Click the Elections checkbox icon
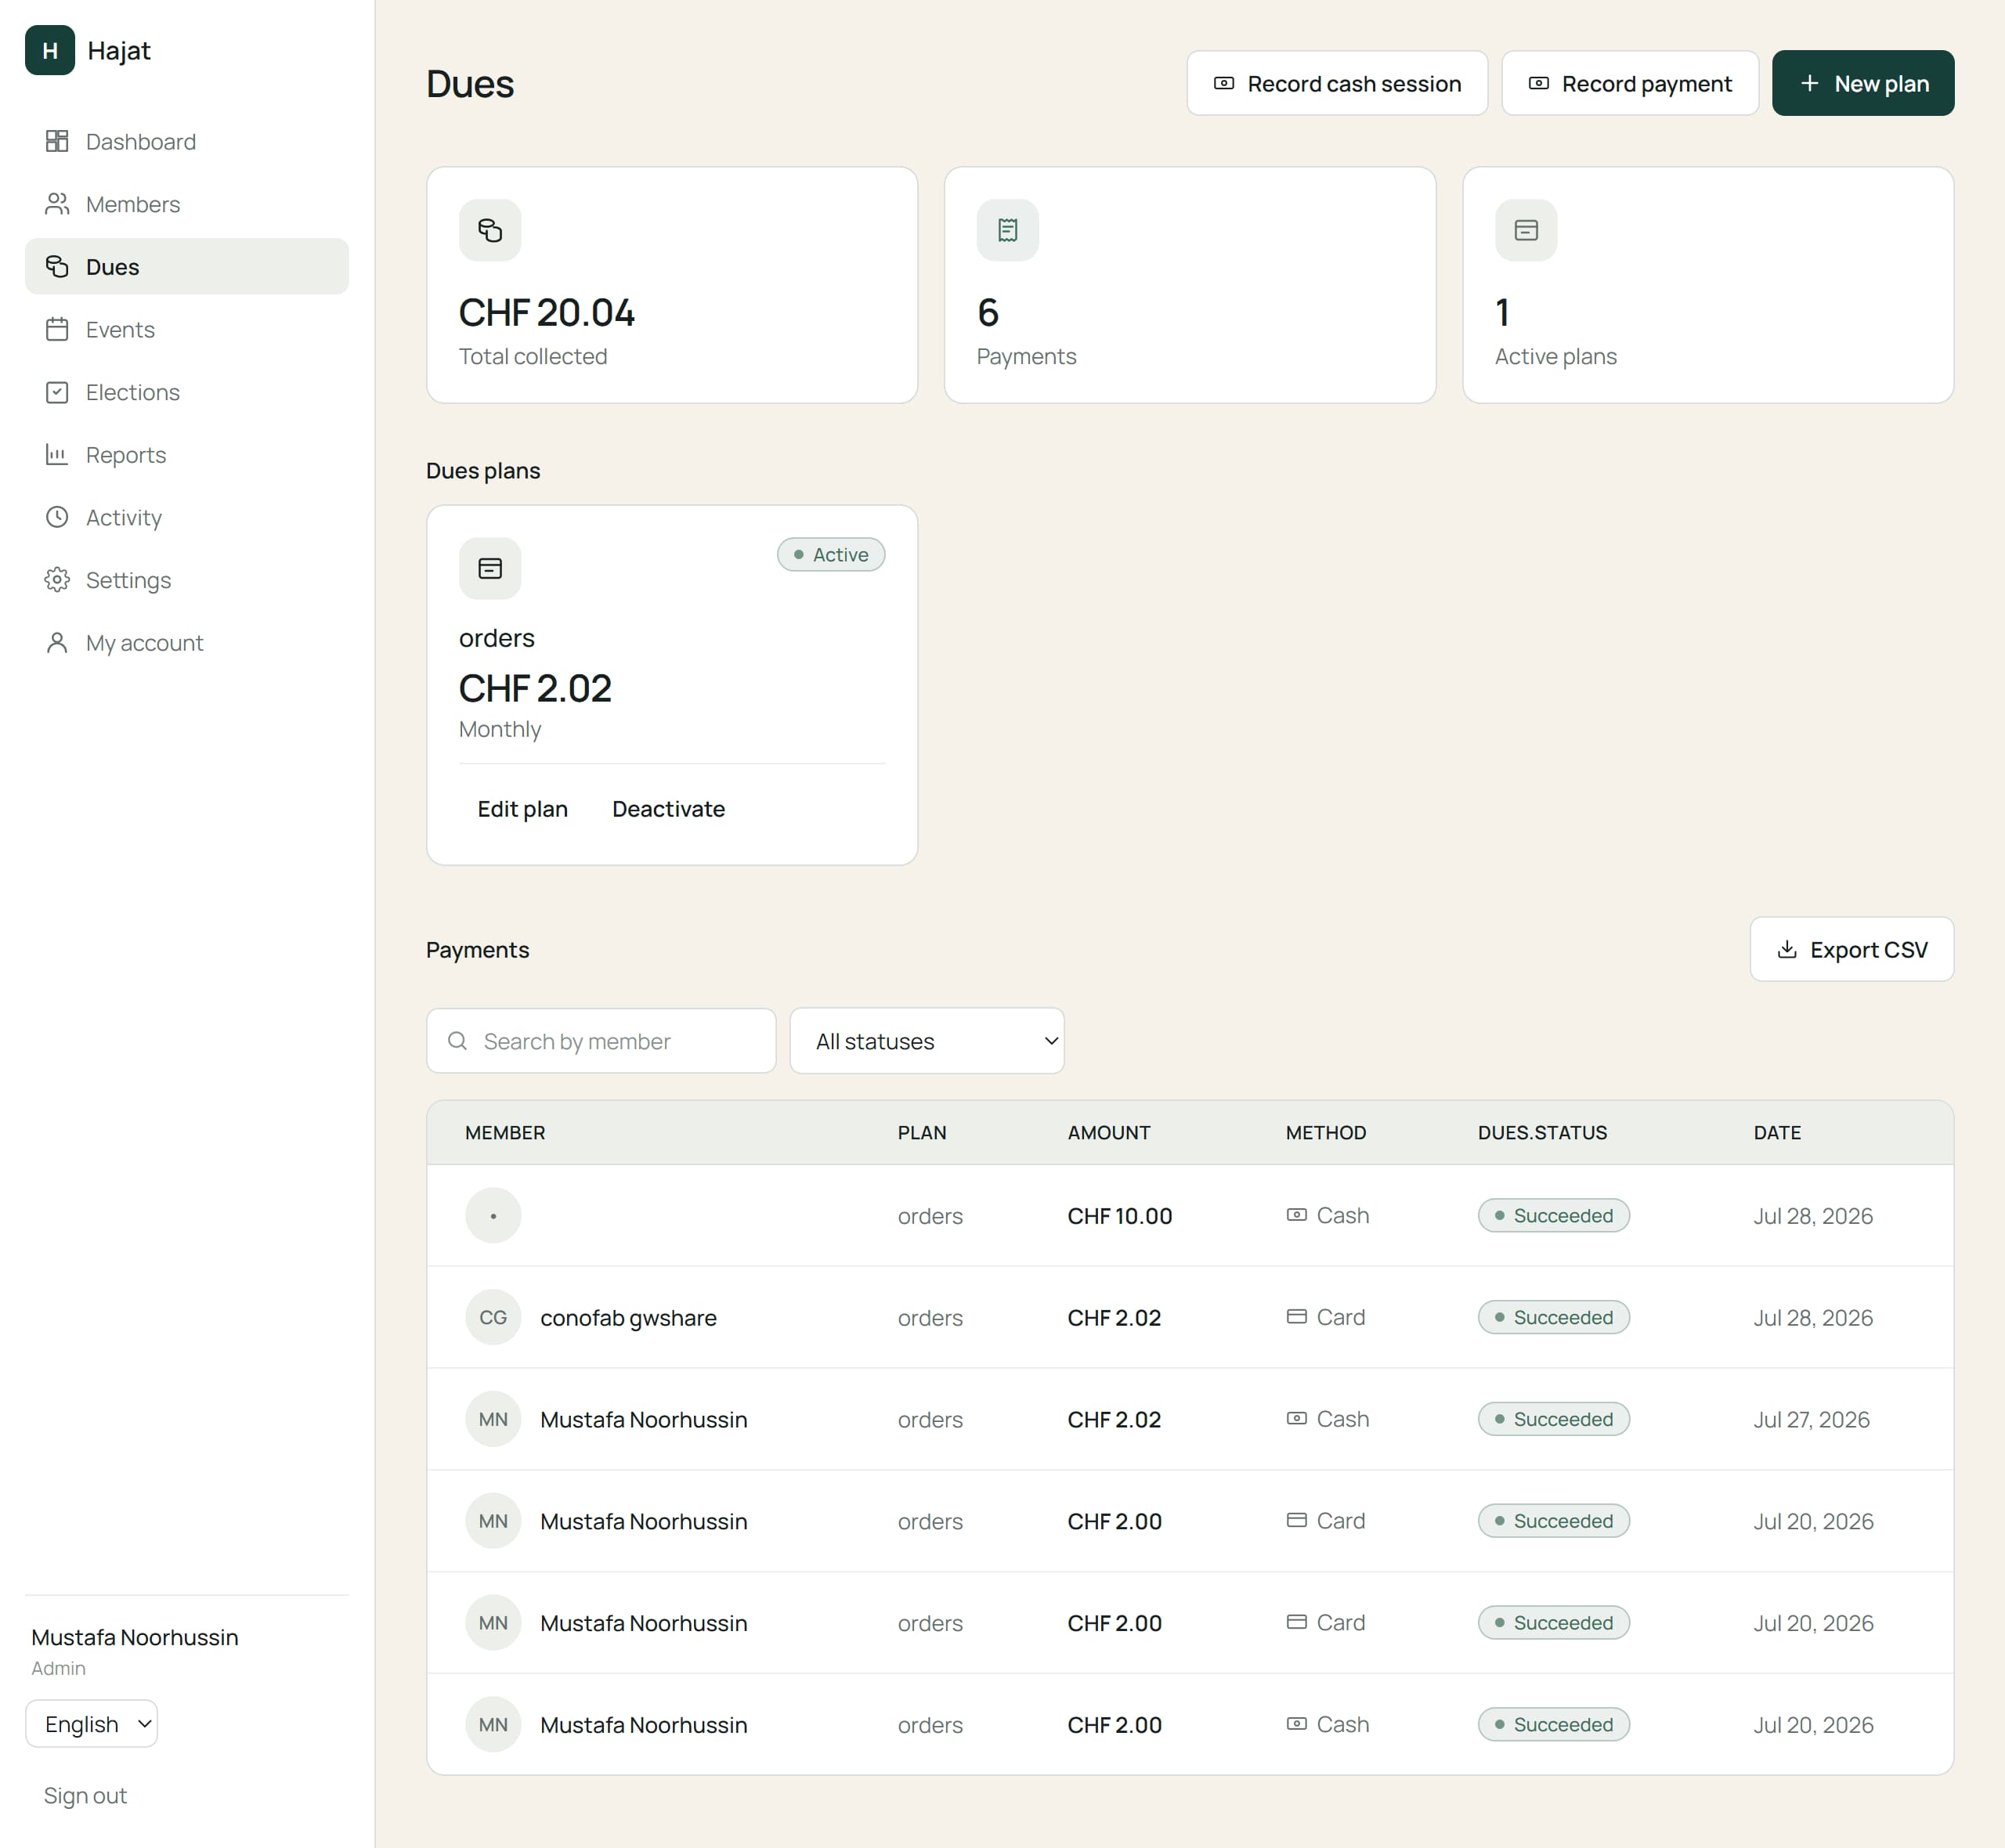 click(57, 392)
